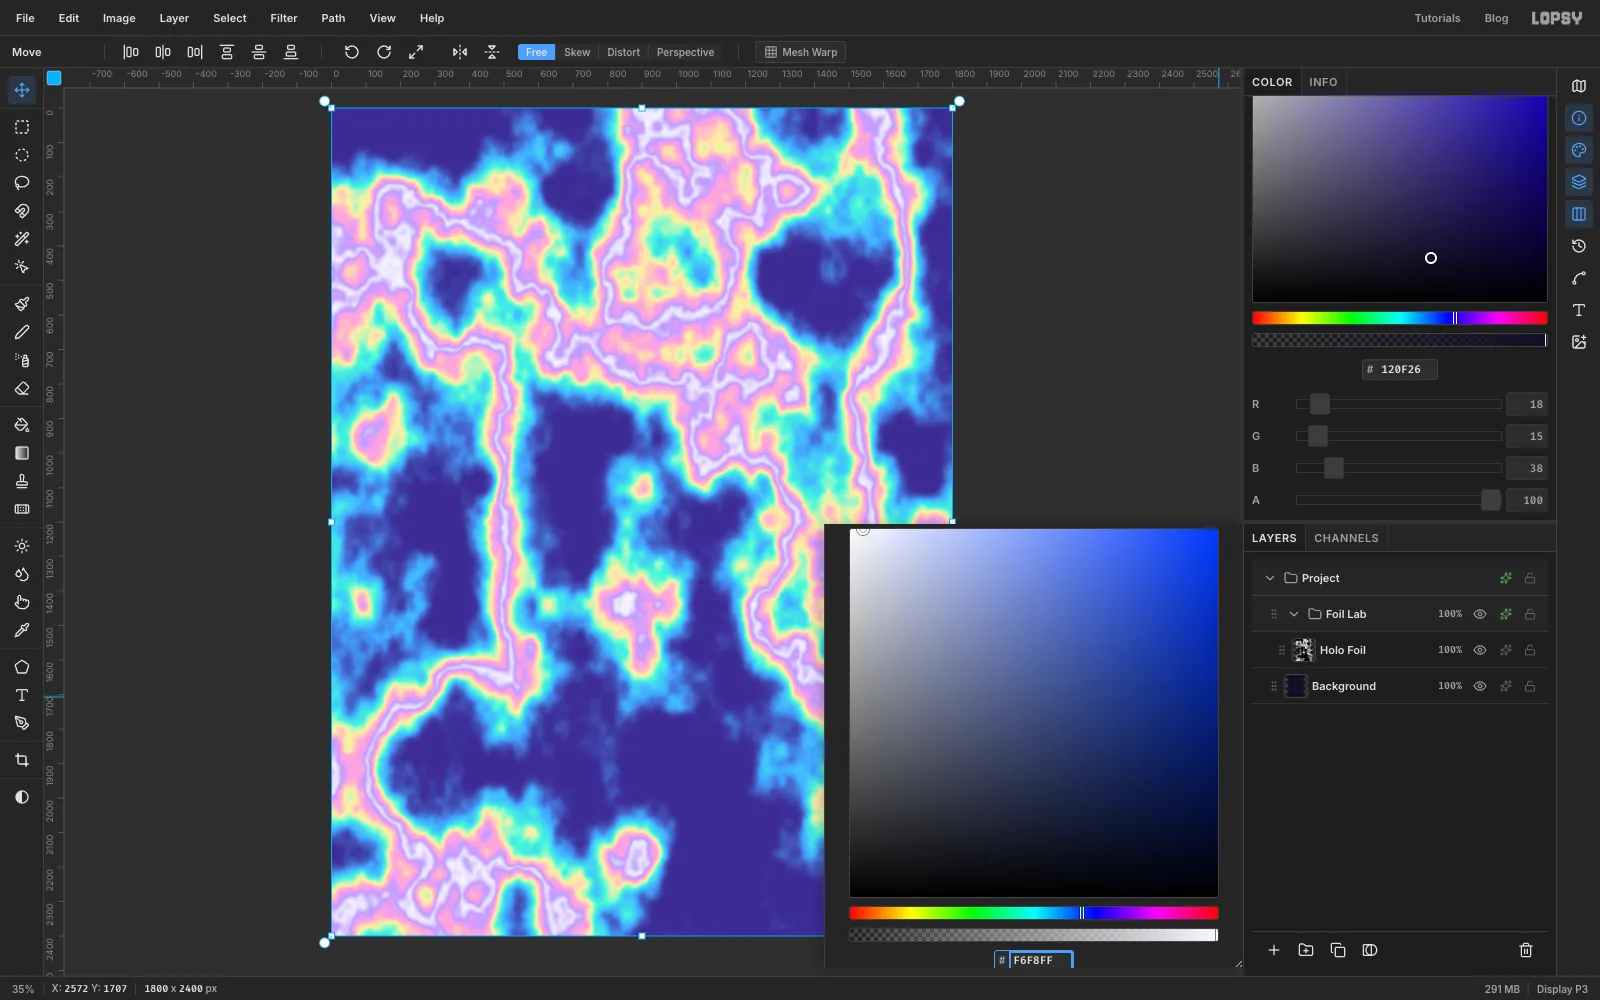This screenshot has height=1000, width=1600.
Task: Switch to the Channels tab
Action: (1346, 538)
